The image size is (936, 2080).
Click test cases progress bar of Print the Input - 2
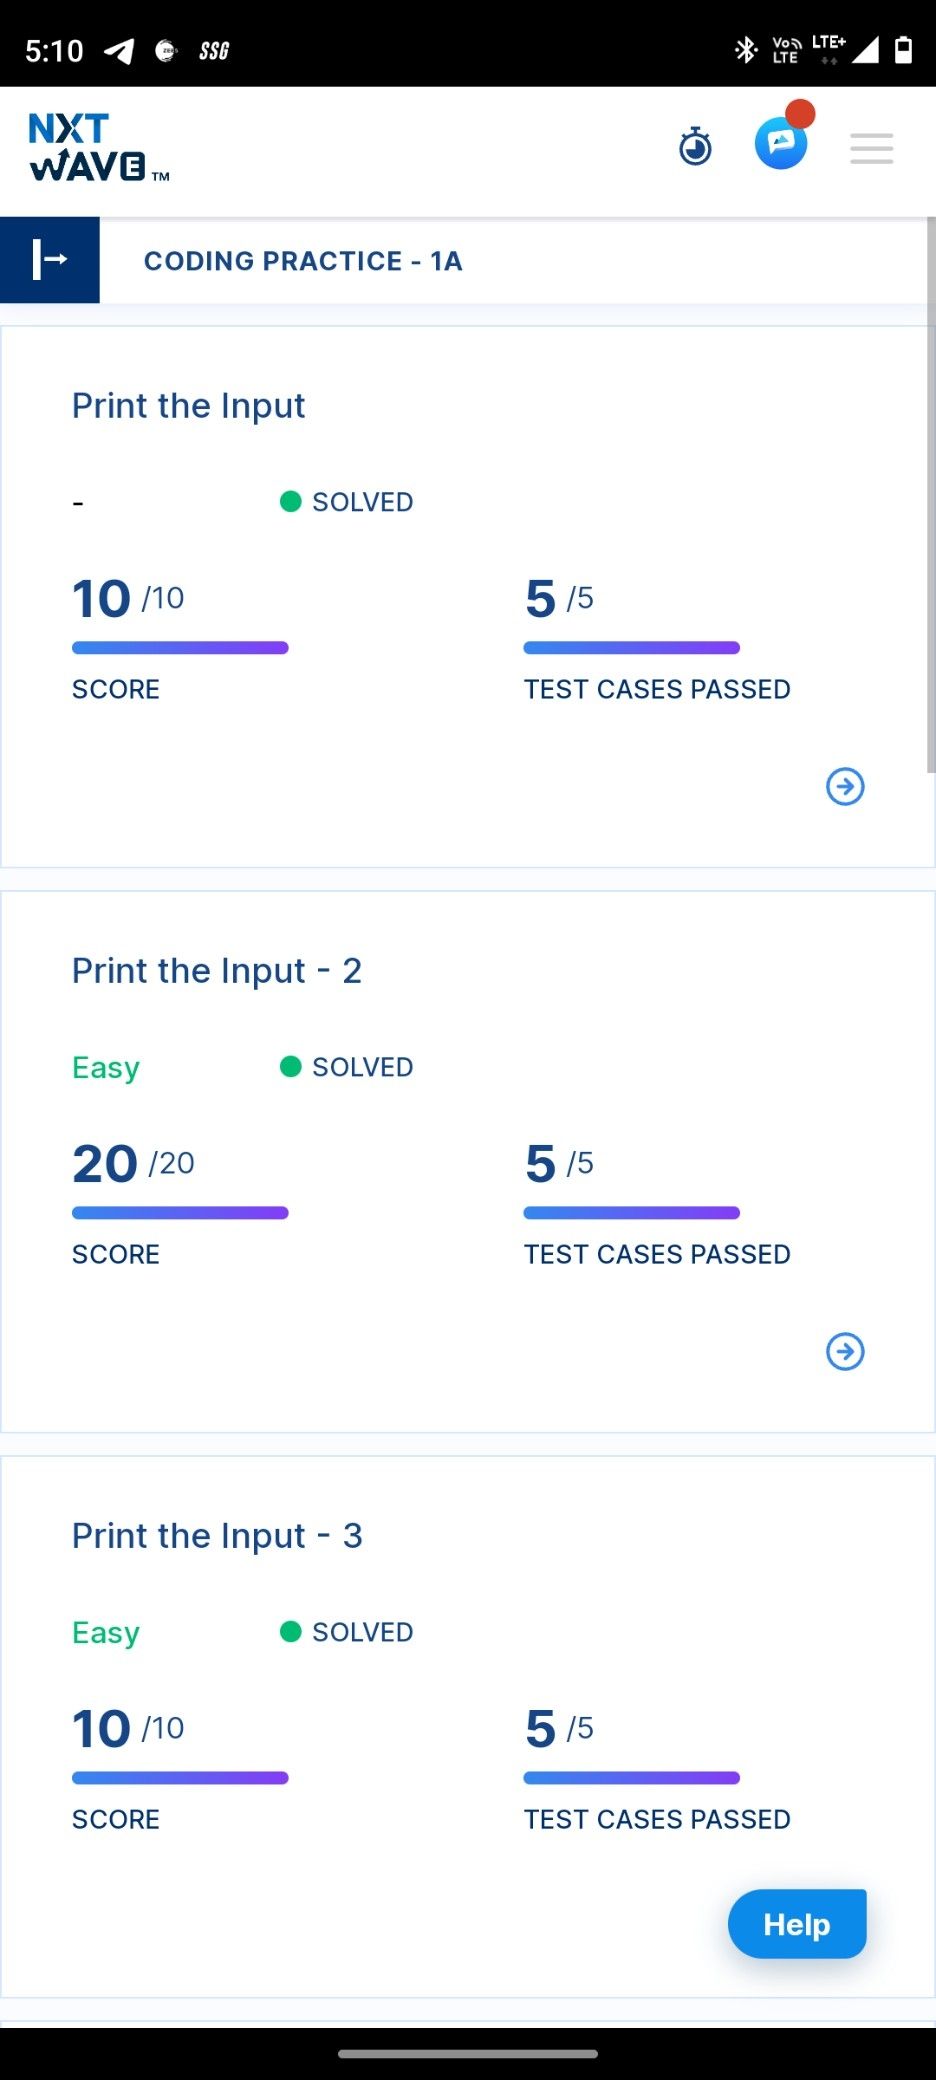click(x=632, y=1213)
